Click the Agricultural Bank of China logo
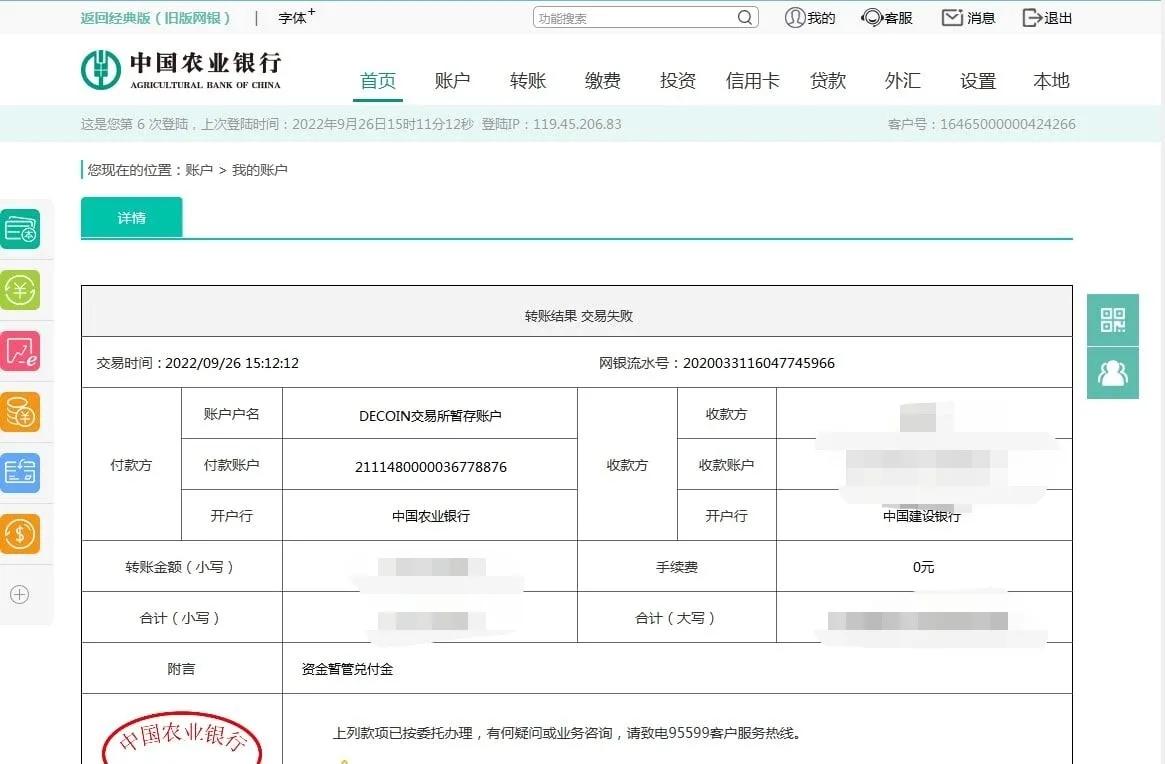This screenshot has height=764, width=1165. pyautogui.click(x=182, y=70)
